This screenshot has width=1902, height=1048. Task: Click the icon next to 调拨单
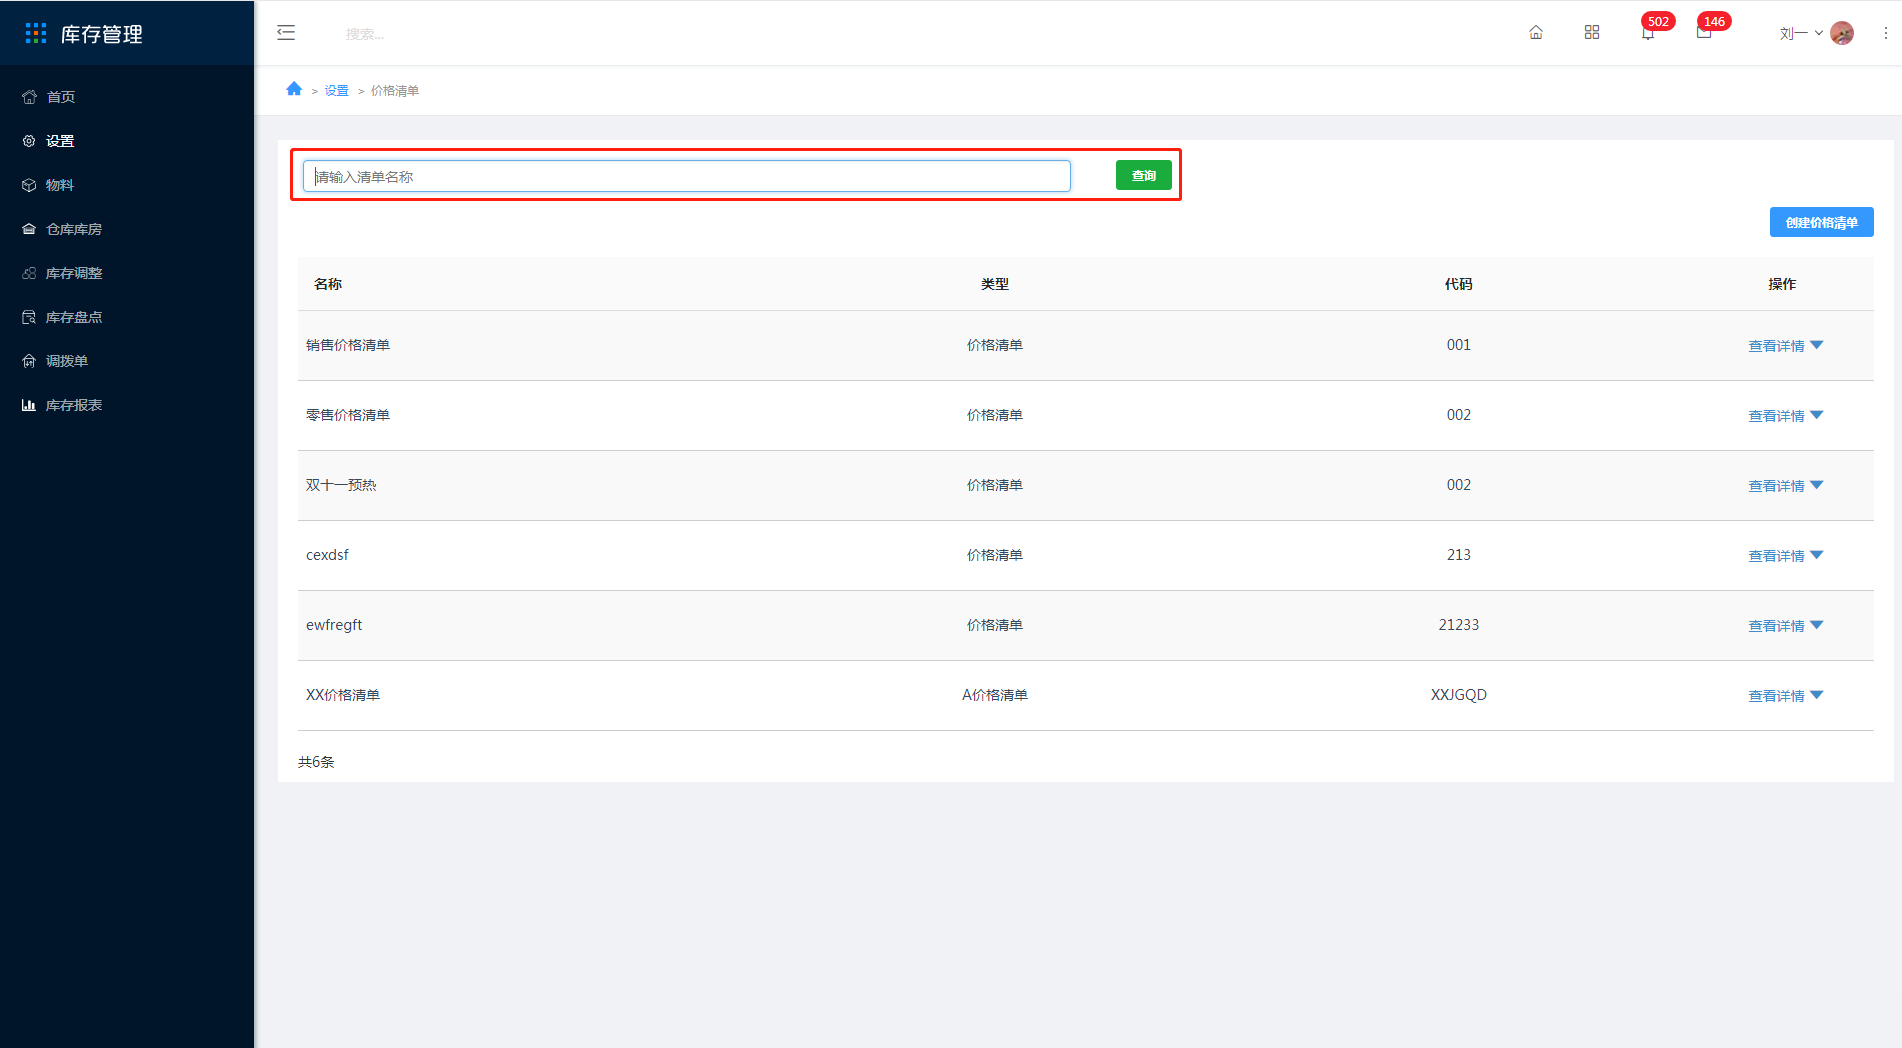pos(29,361)
